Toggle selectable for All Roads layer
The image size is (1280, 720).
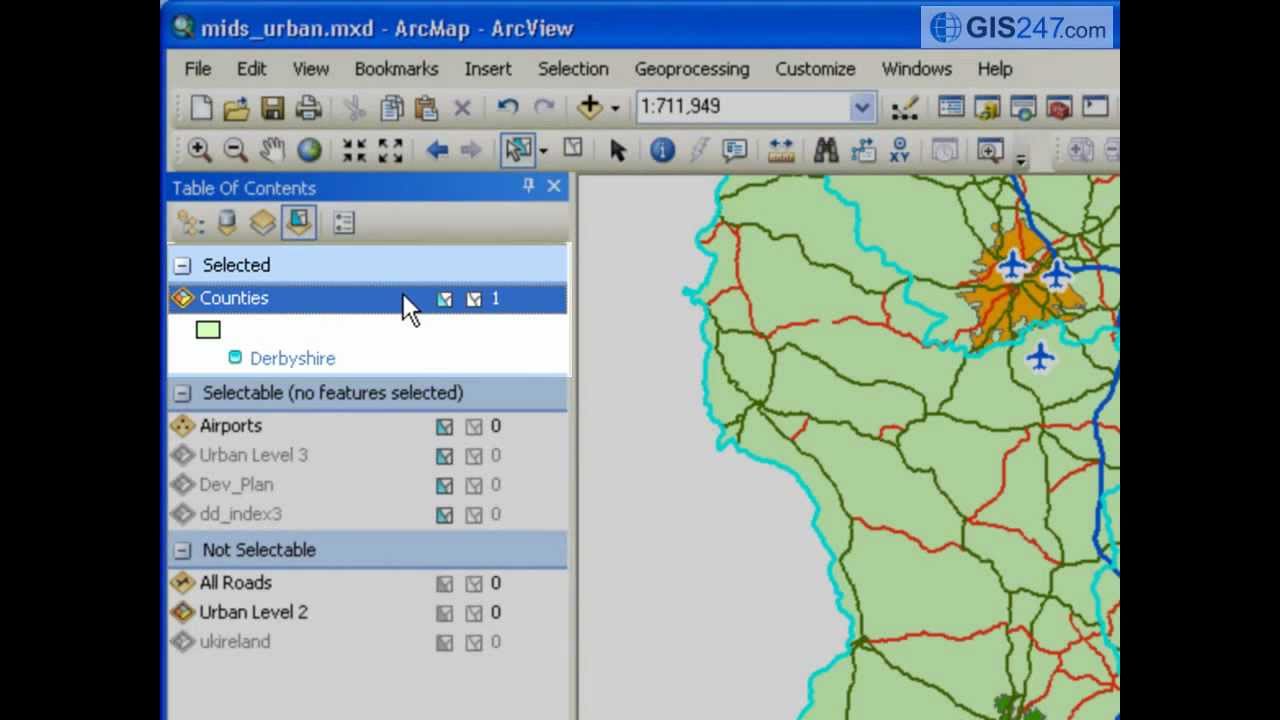pyautogui.click(x=445, y=584)
